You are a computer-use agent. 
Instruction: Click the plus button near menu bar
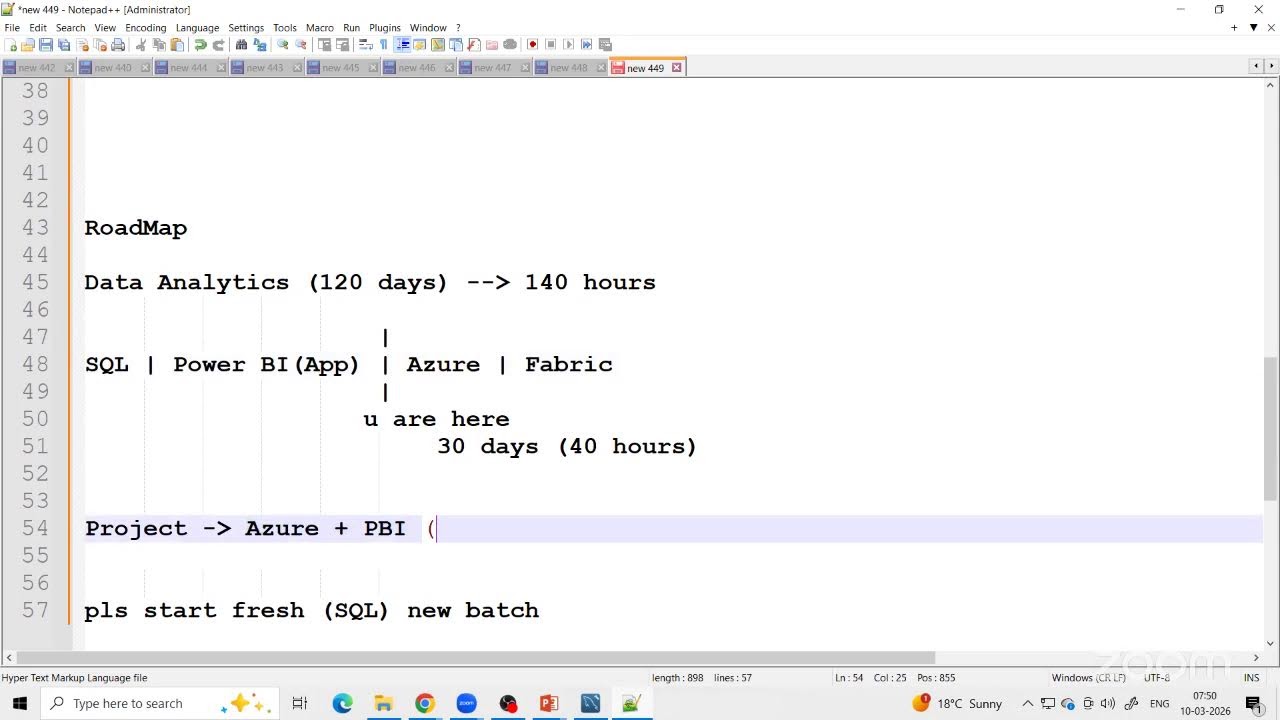(1234, 28)
